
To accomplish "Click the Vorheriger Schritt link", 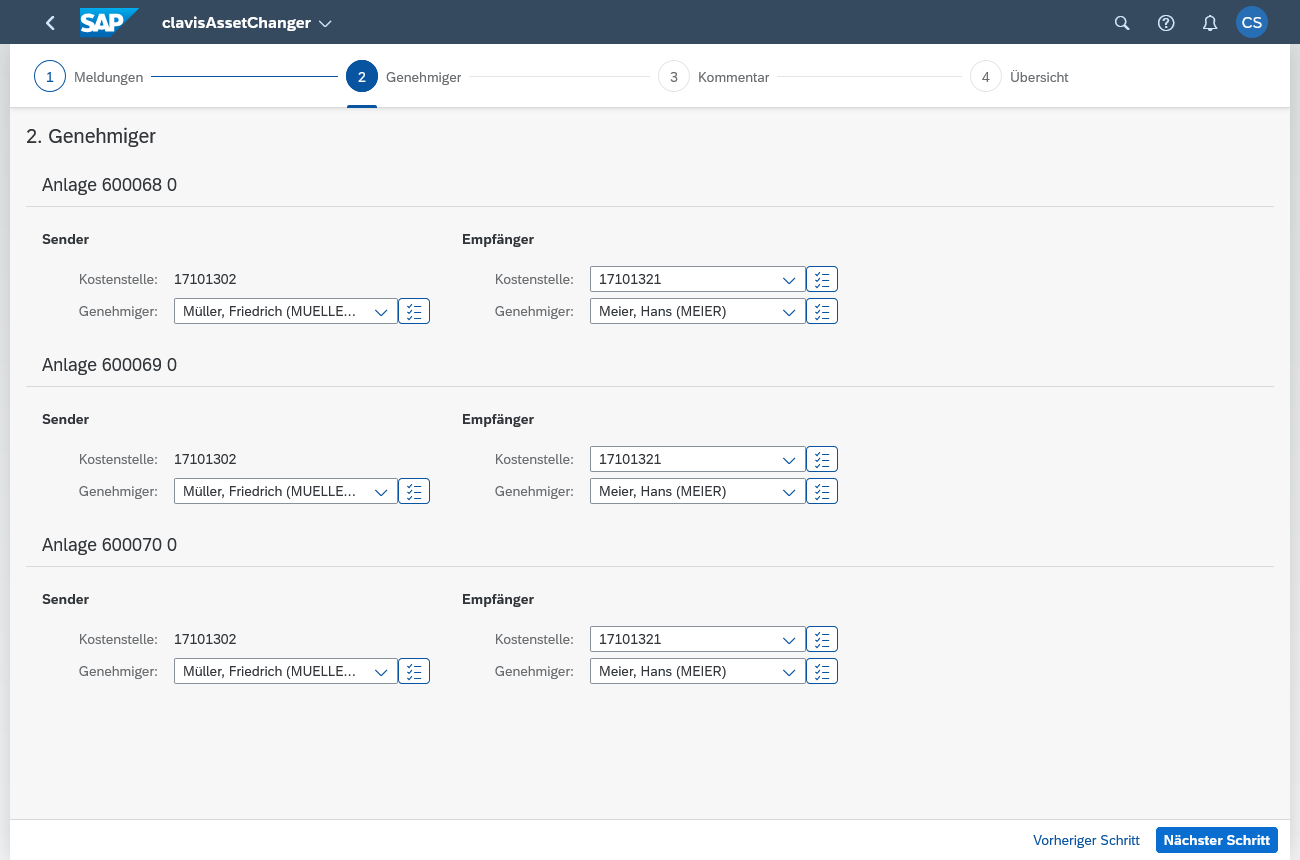I will [x=1086, y=840].
